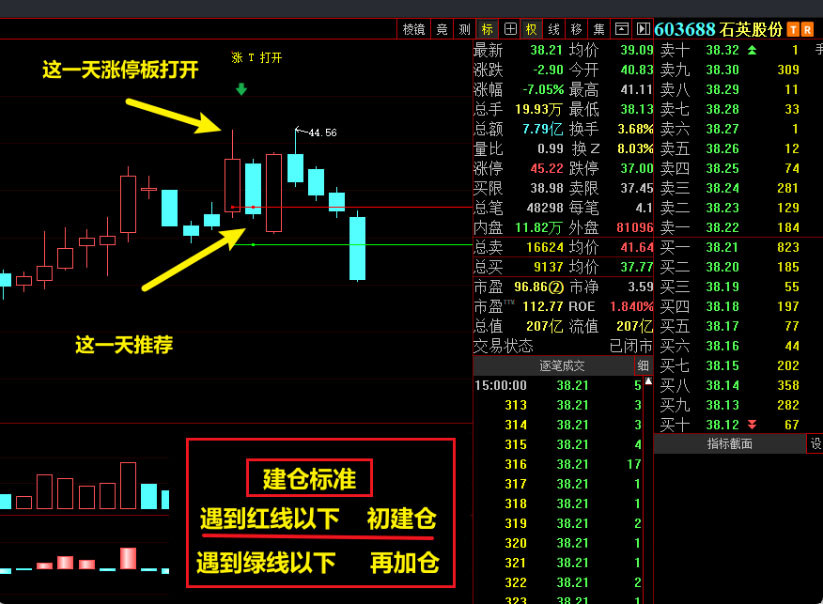Viewport: 823px width, 604px height.
Task: Click the 测 toolbar icon
Action: 465,29
